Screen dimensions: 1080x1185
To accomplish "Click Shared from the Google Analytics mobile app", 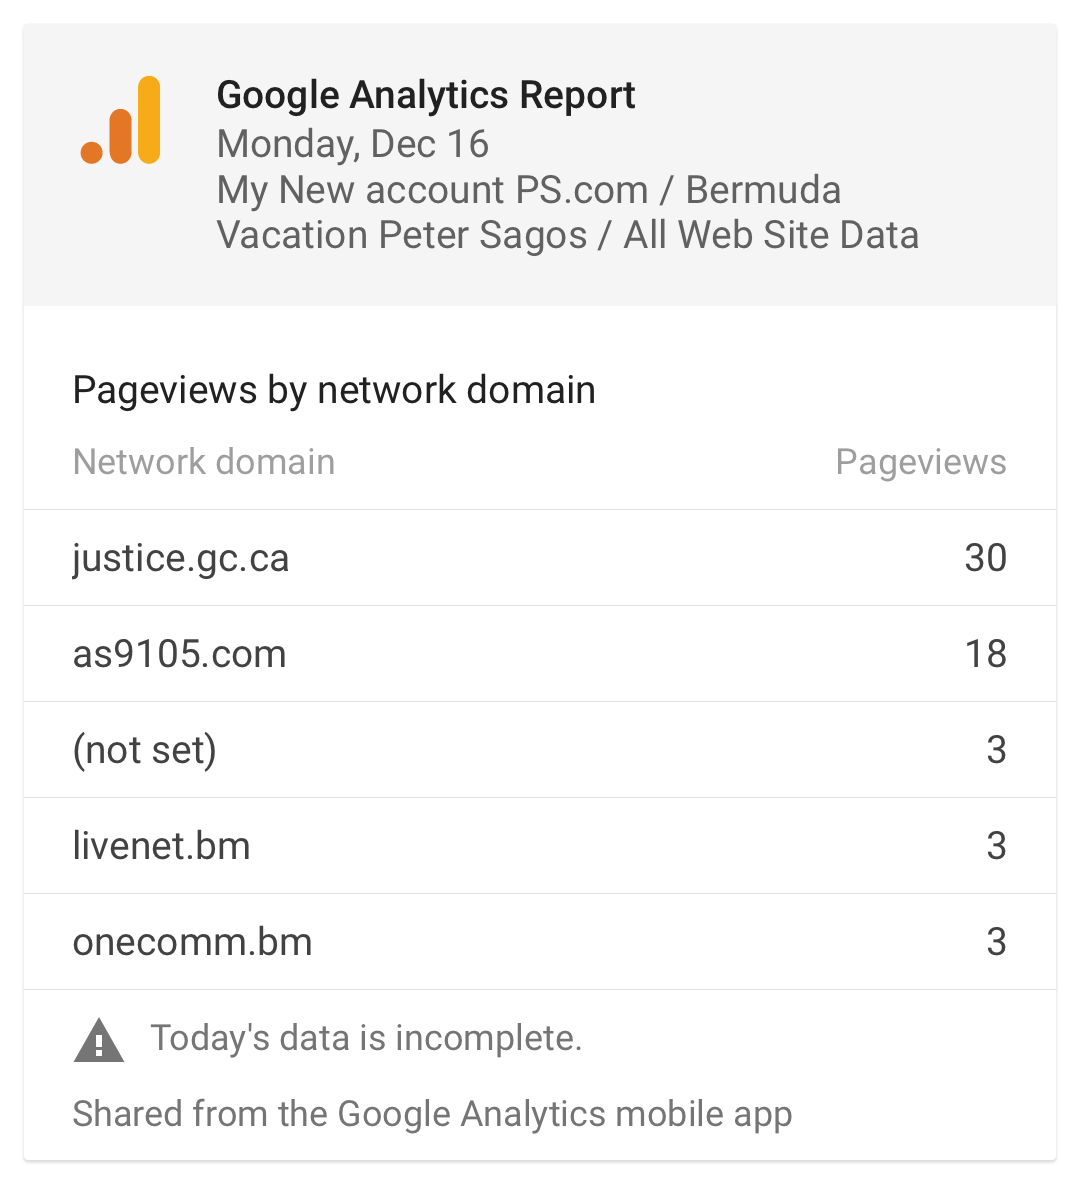I will [432, 1114].
